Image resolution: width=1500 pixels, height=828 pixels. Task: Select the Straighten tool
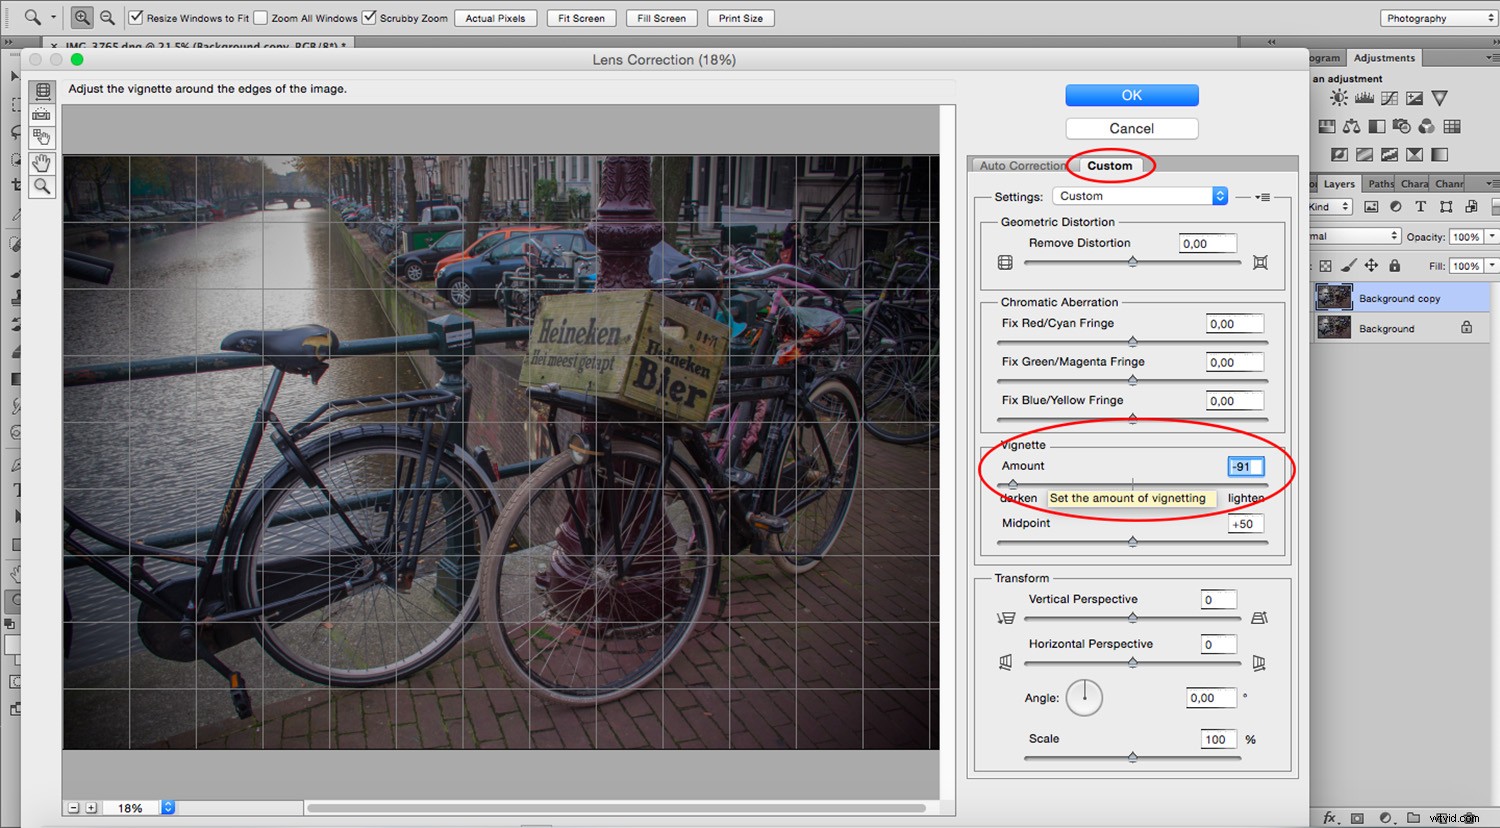point(42,113)
